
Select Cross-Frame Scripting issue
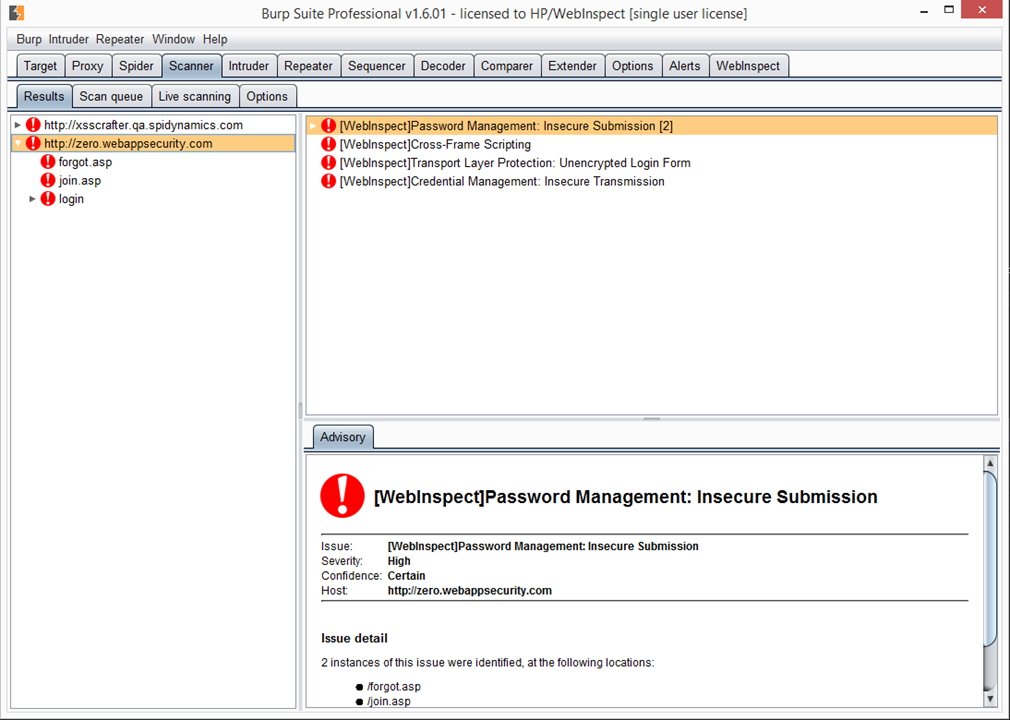pos(435,144)
